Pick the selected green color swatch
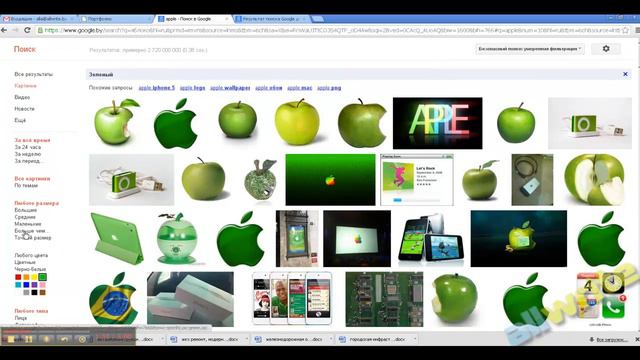This screenshot has width=640, height=360. click(x=42, y=277)
